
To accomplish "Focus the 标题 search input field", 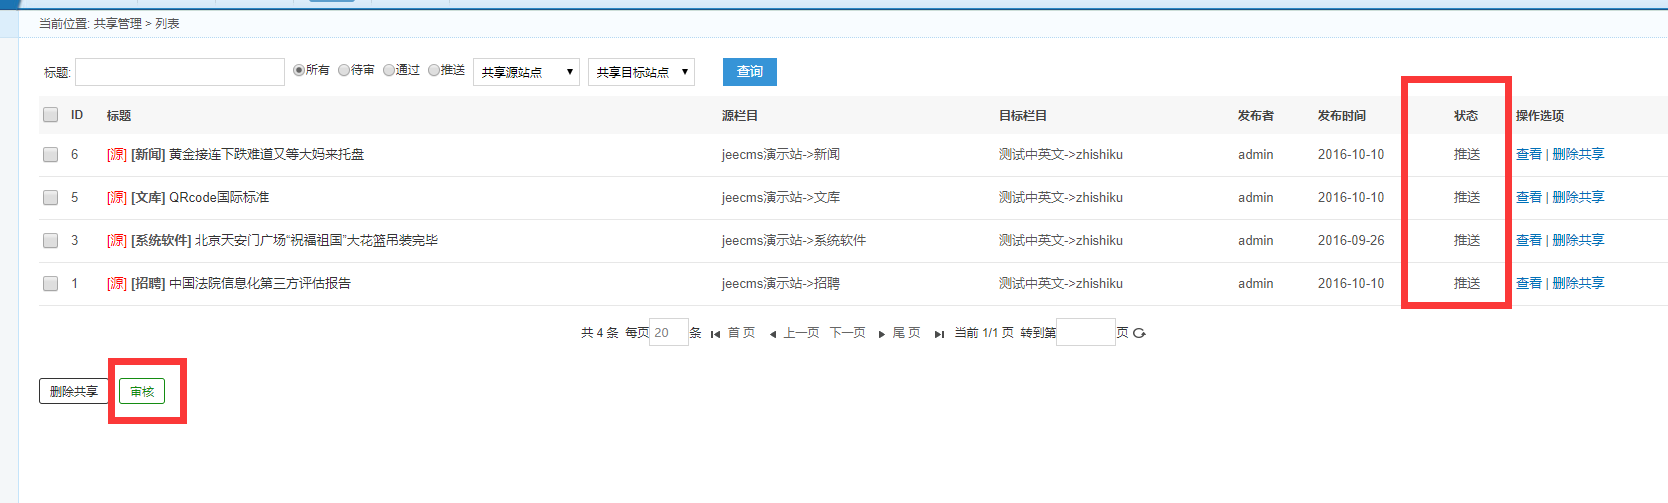I will pyautogui.click(x=180, y=72).
